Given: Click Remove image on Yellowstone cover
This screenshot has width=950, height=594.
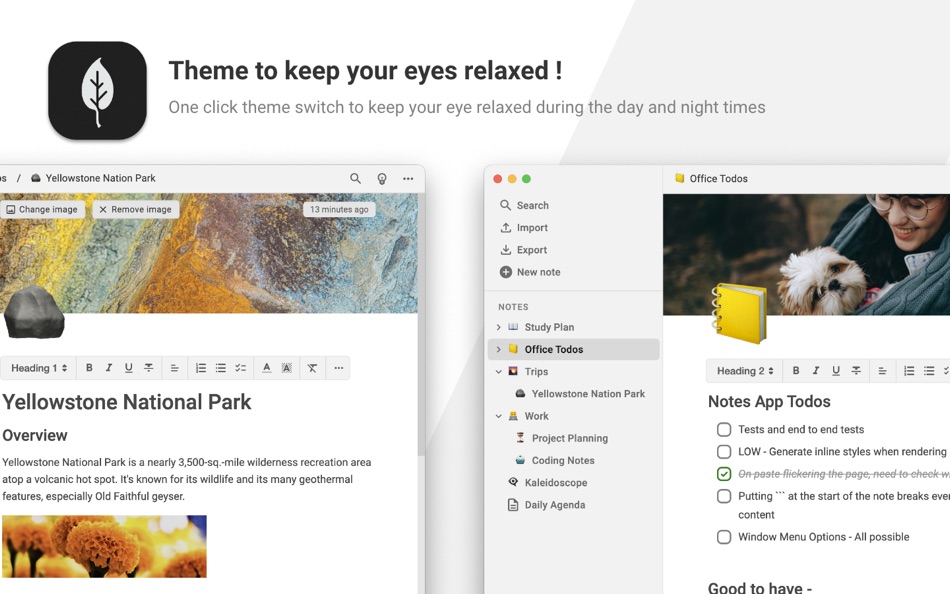Looking at the screenshot, I should coord(136,209).
